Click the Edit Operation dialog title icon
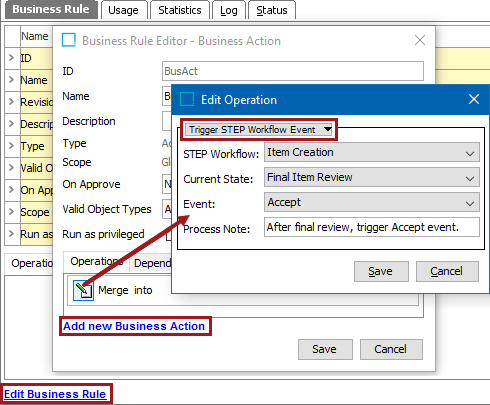This screenshot has height=405, width=490. click(x=187, y=99)
